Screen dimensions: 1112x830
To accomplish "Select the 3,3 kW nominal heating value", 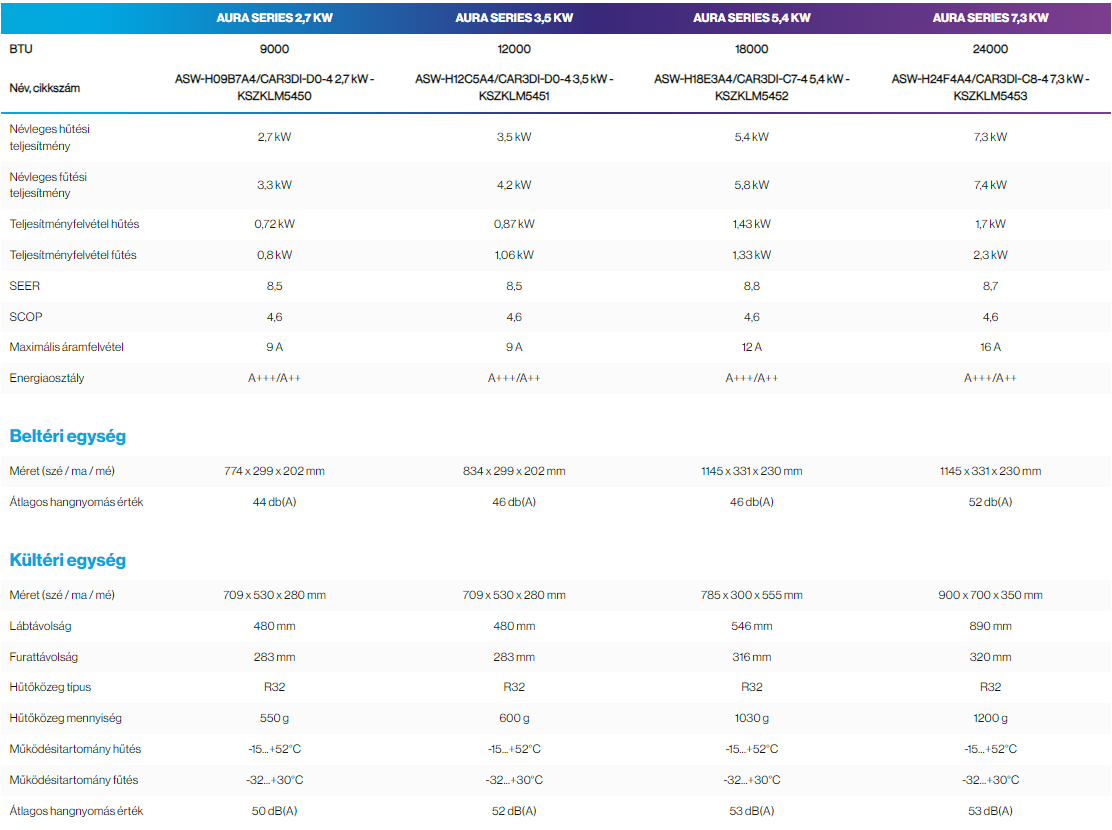I will point(274,185).
